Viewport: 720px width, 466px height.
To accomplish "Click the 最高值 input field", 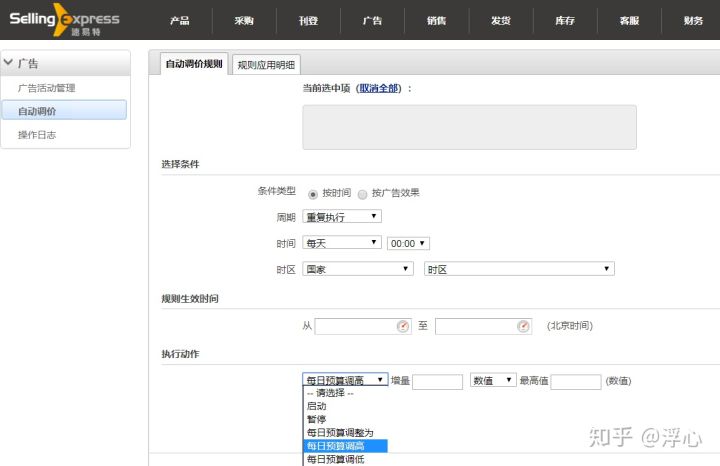I will click(x=575, y=381).
